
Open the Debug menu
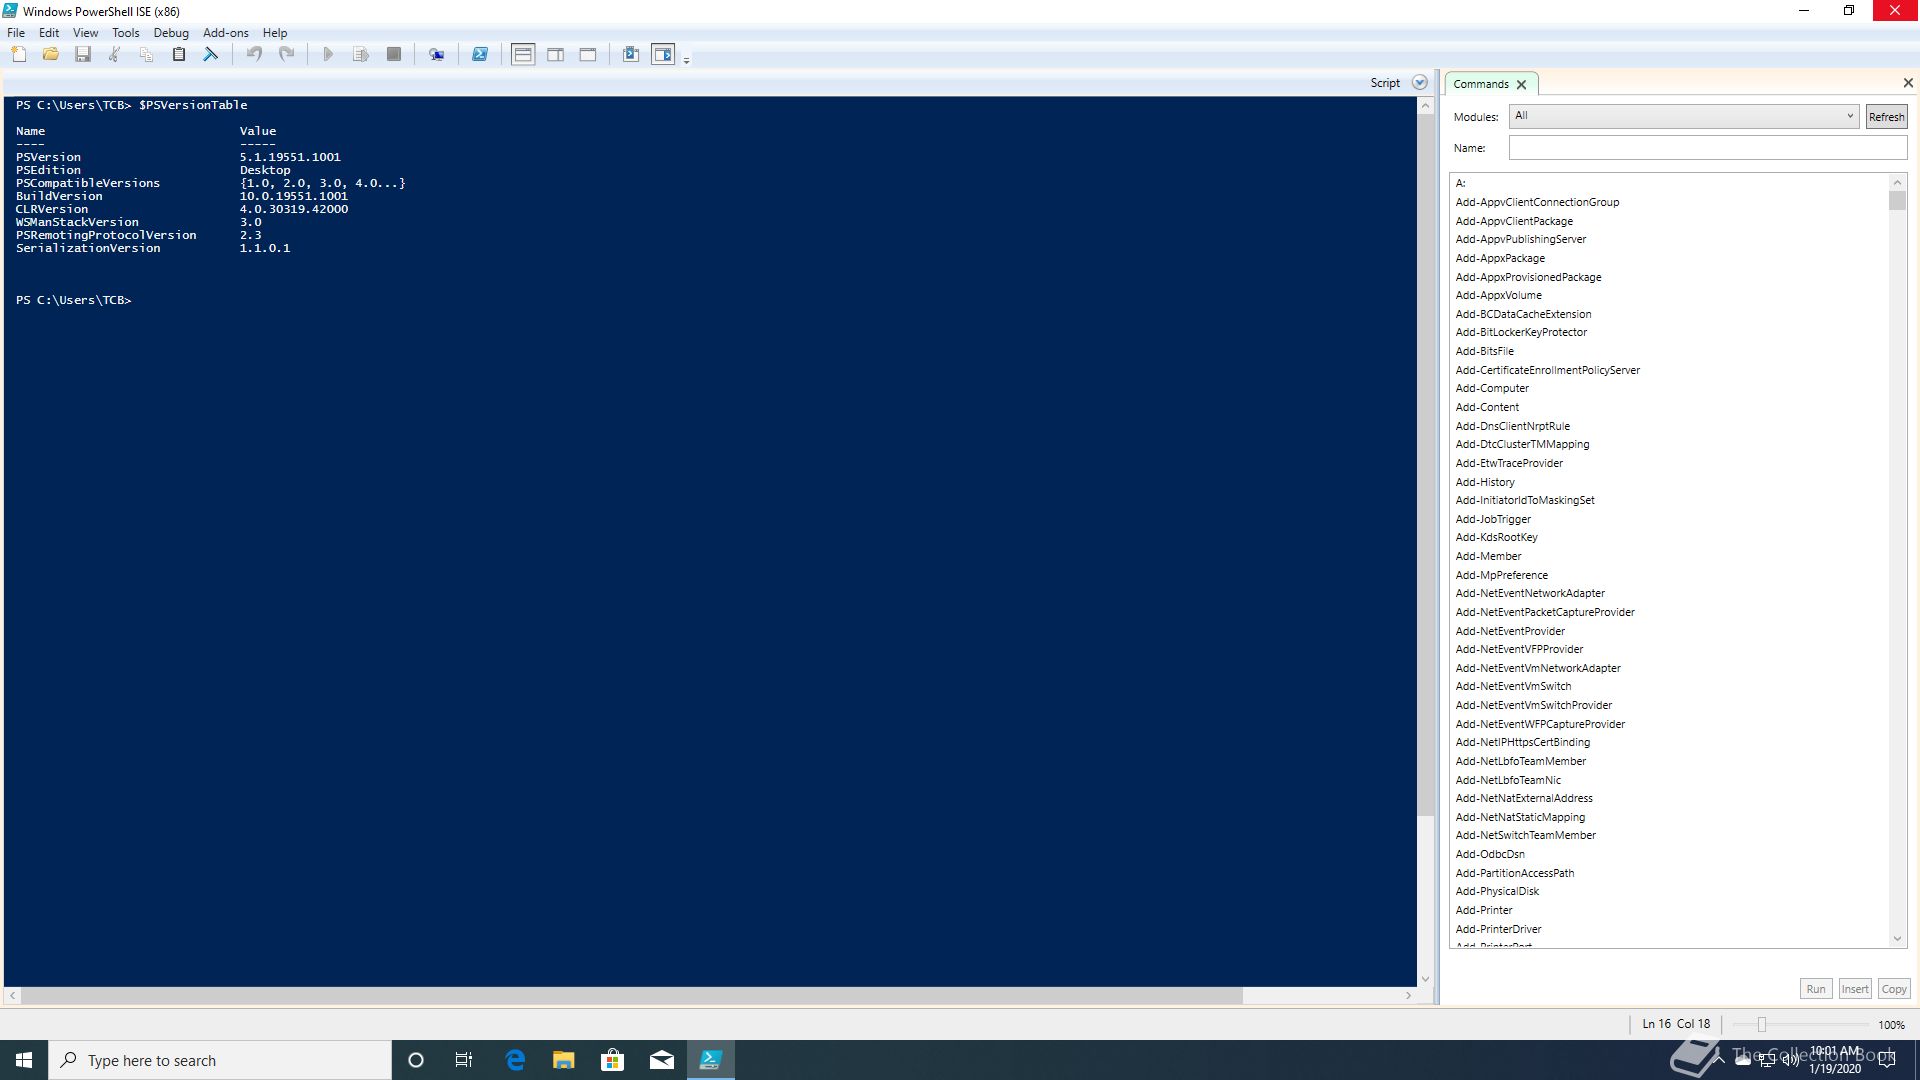point(171,33)
